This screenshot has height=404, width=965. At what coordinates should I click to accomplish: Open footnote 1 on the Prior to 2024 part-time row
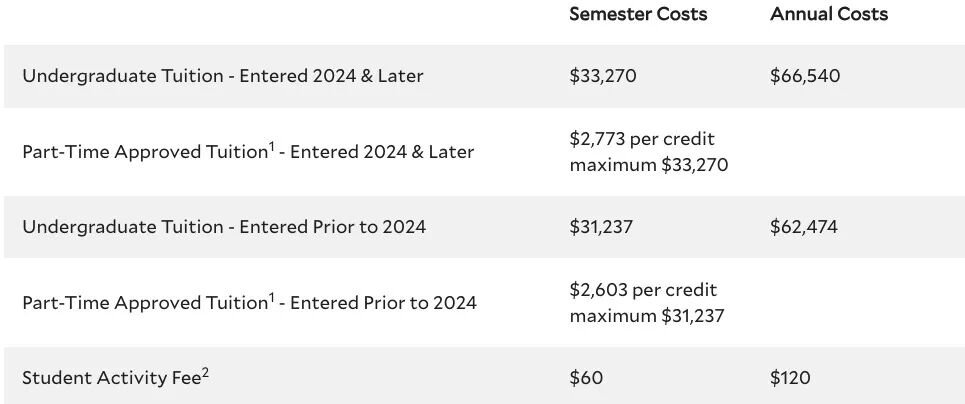click(270, 296)
